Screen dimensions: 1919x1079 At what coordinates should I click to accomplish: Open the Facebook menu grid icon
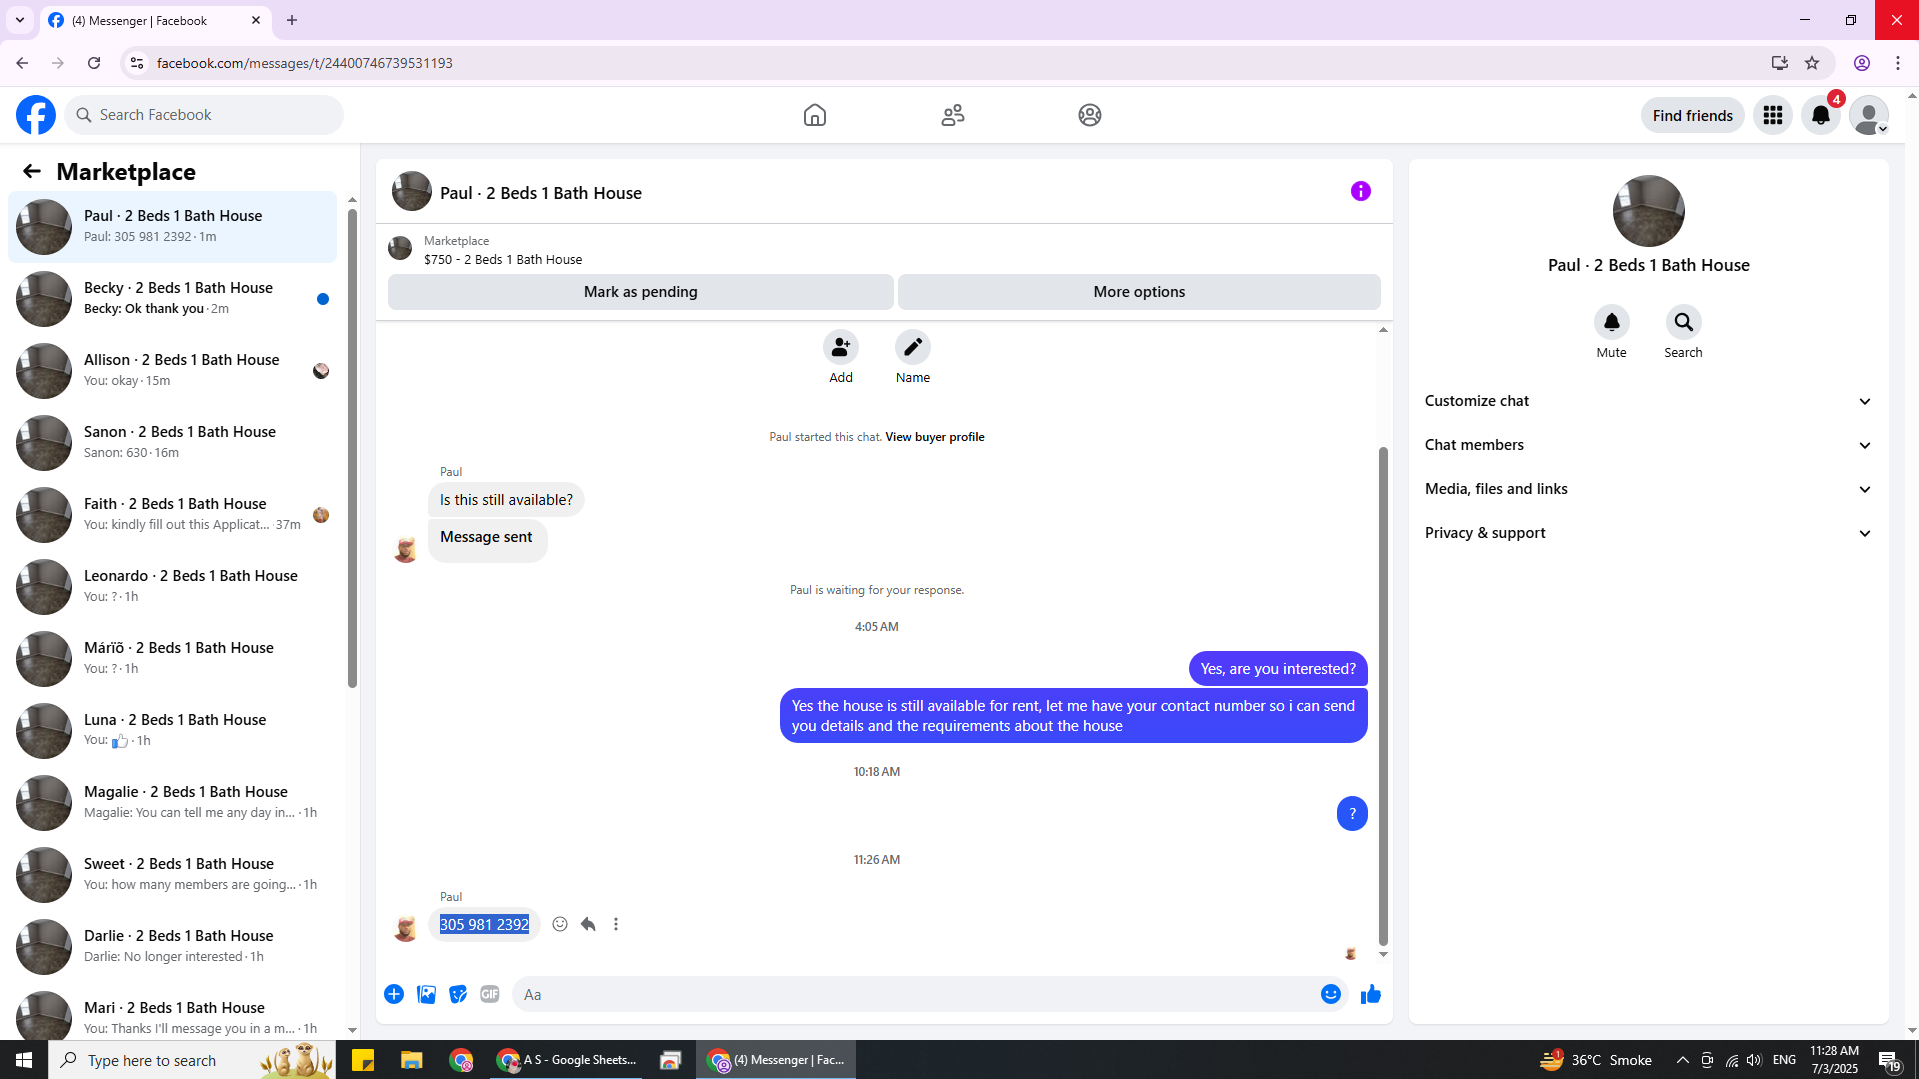1773,115
